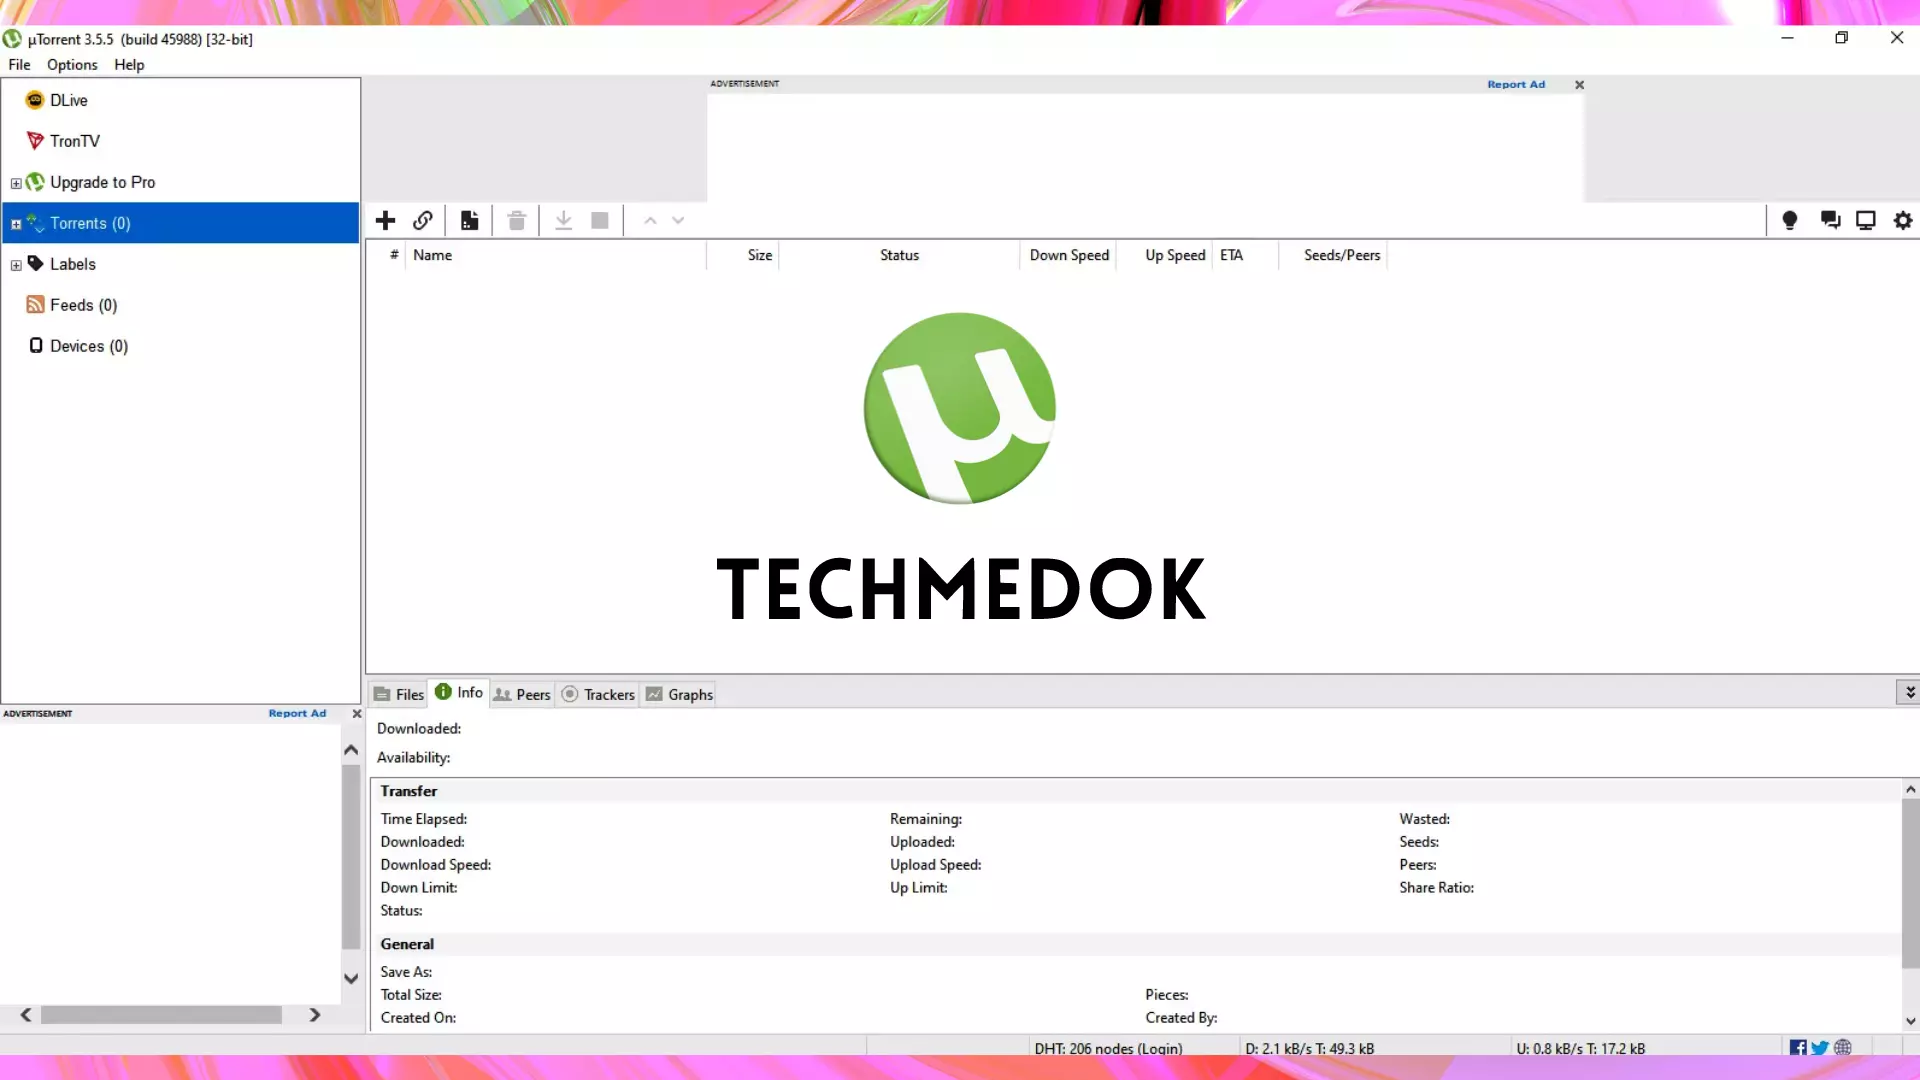Switch to the Trackers tab

point(598,694)
